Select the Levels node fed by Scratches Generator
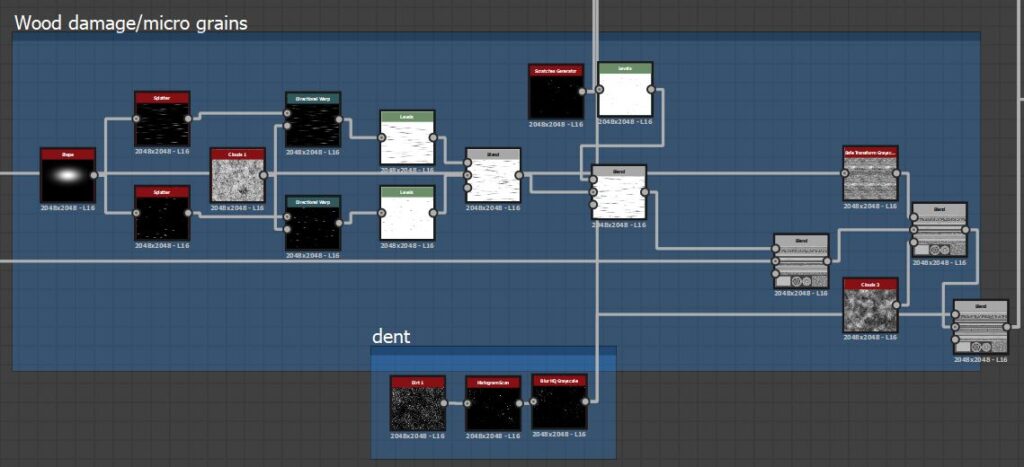 [x=625, y=89]
